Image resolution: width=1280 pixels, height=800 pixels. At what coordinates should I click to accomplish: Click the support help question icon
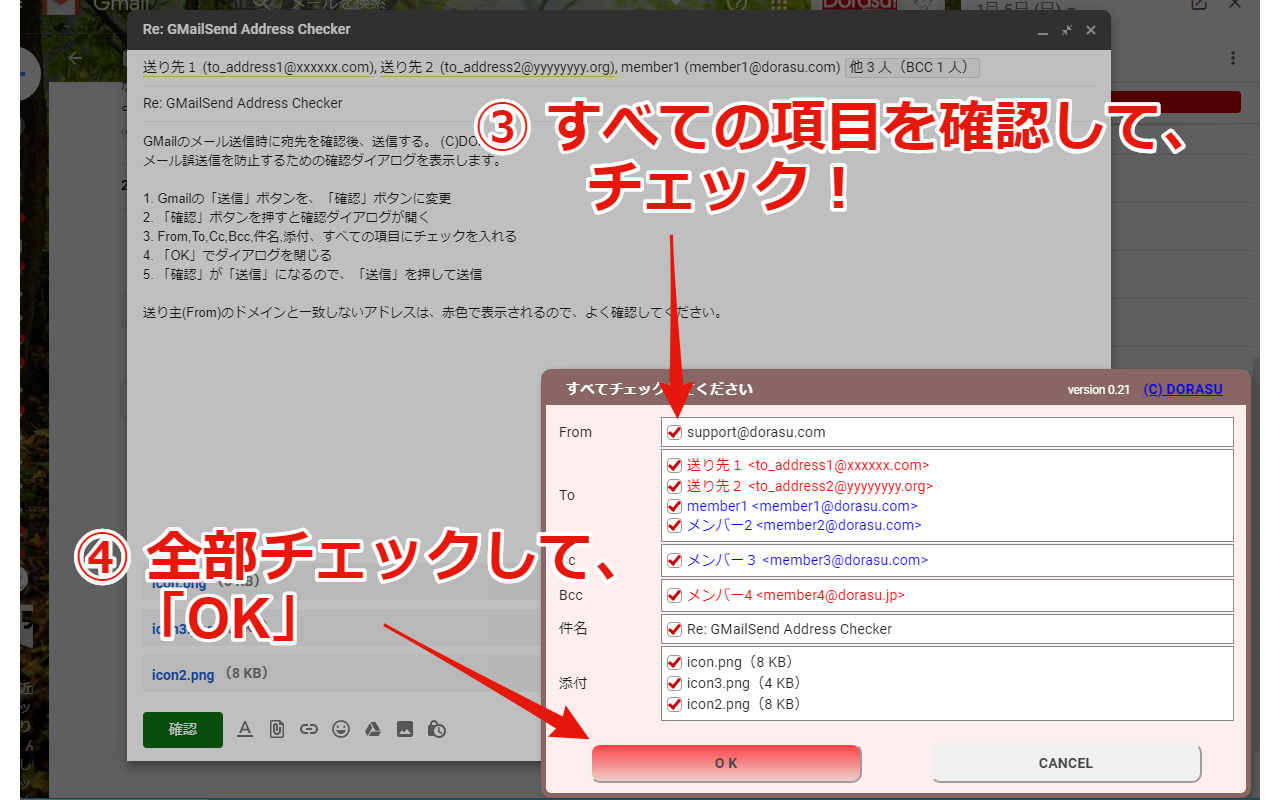739,5
